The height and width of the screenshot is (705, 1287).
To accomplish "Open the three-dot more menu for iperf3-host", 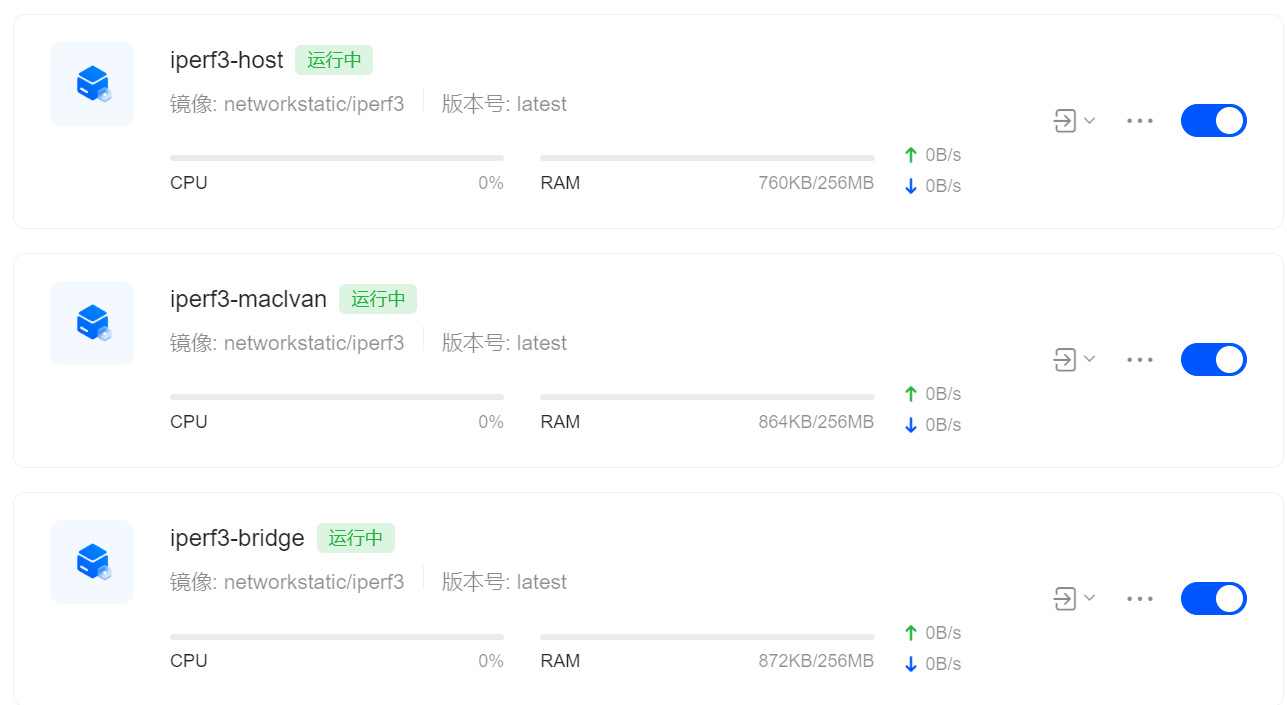I will click(1140, 121).
